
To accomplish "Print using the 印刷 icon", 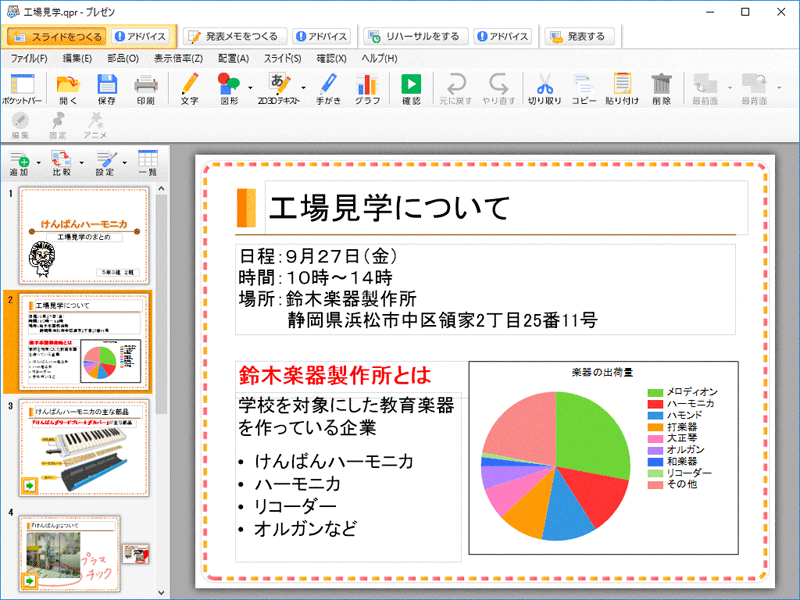I will (x=145, y=88).
